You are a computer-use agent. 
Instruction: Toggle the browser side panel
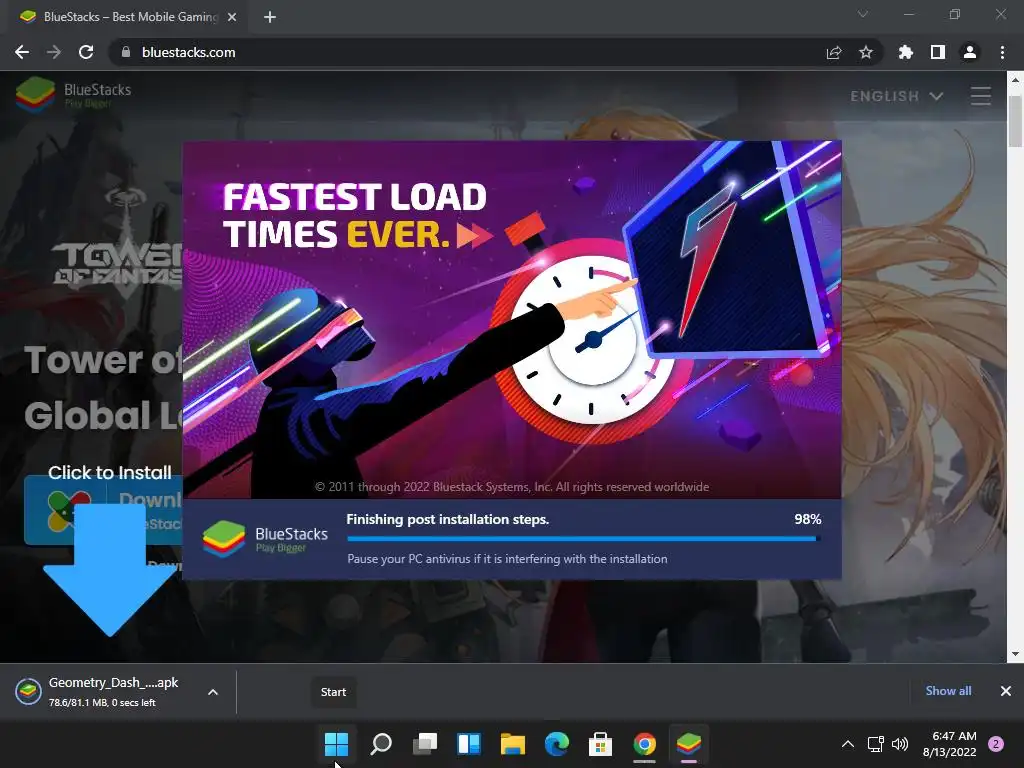pos(938,52)
